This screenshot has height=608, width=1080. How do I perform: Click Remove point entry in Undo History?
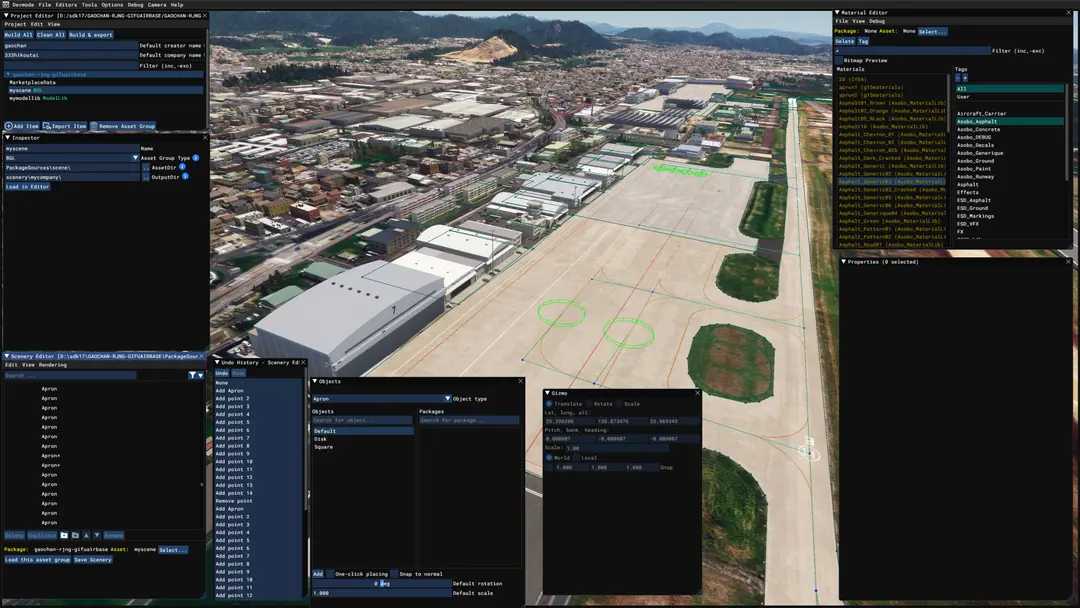pos(233,501)
